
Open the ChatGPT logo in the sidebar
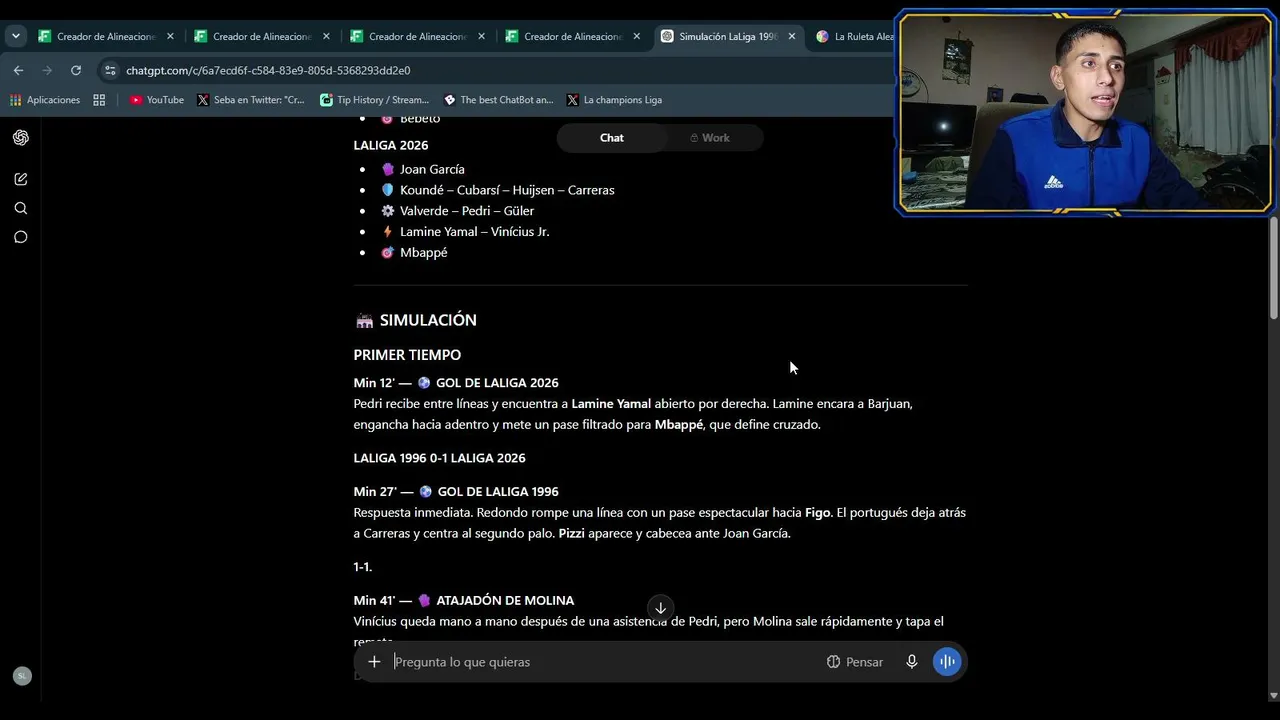coord(20,138)
